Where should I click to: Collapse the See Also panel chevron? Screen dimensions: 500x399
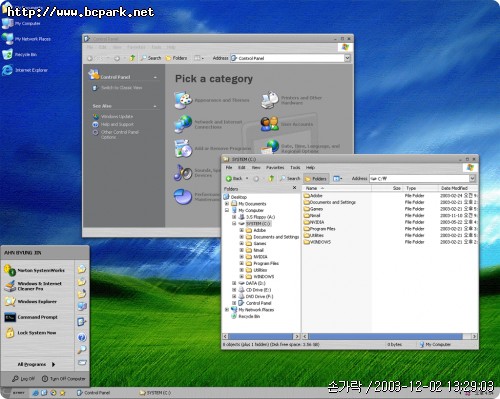point(155,106)
